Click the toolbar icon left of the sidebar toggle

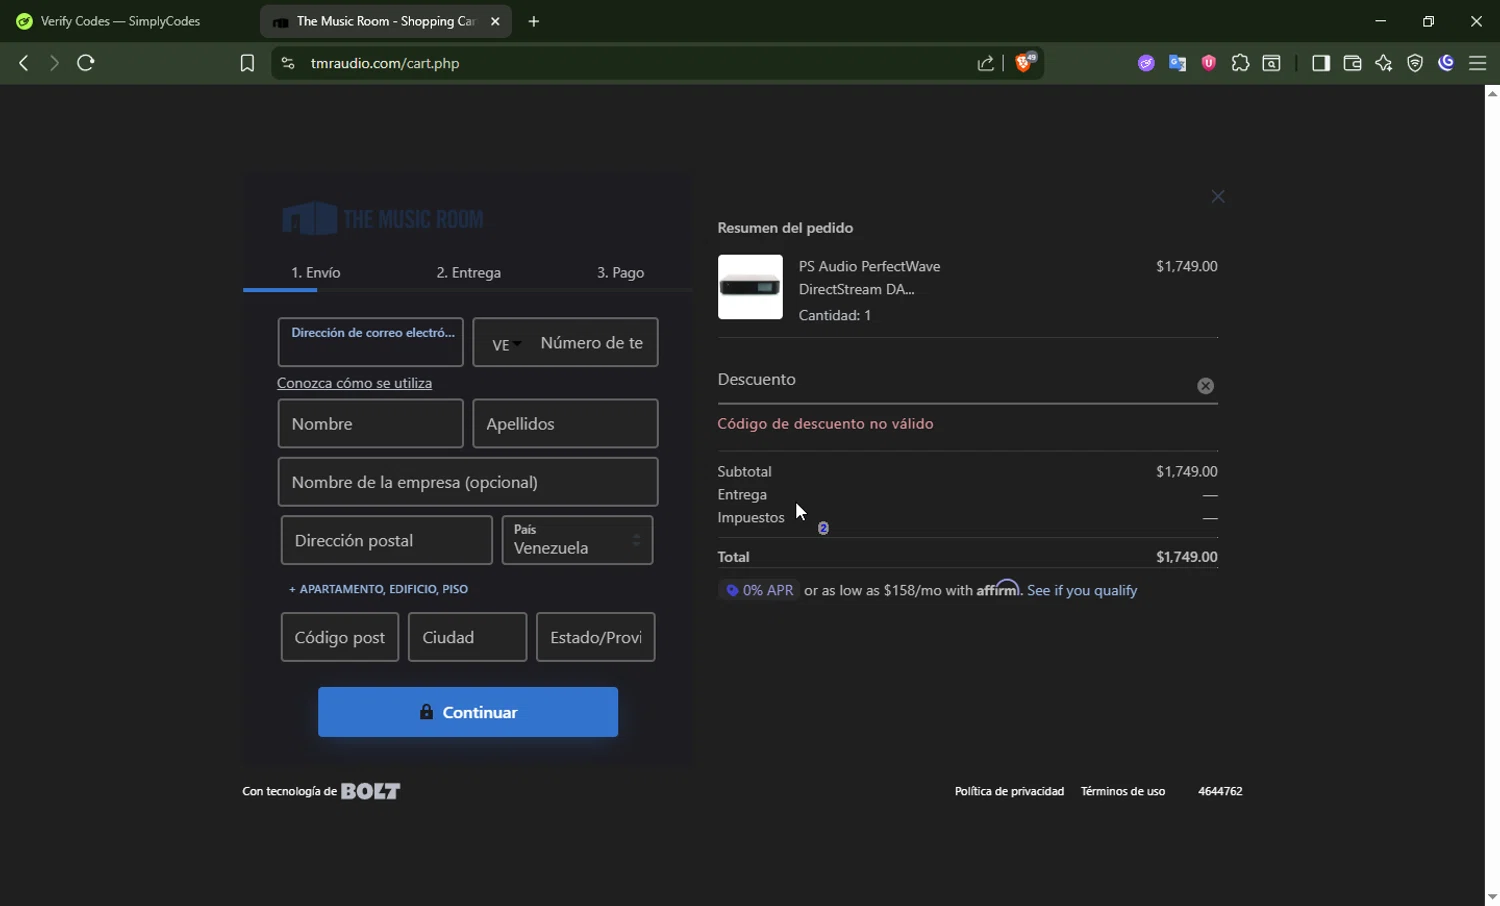1272,63
